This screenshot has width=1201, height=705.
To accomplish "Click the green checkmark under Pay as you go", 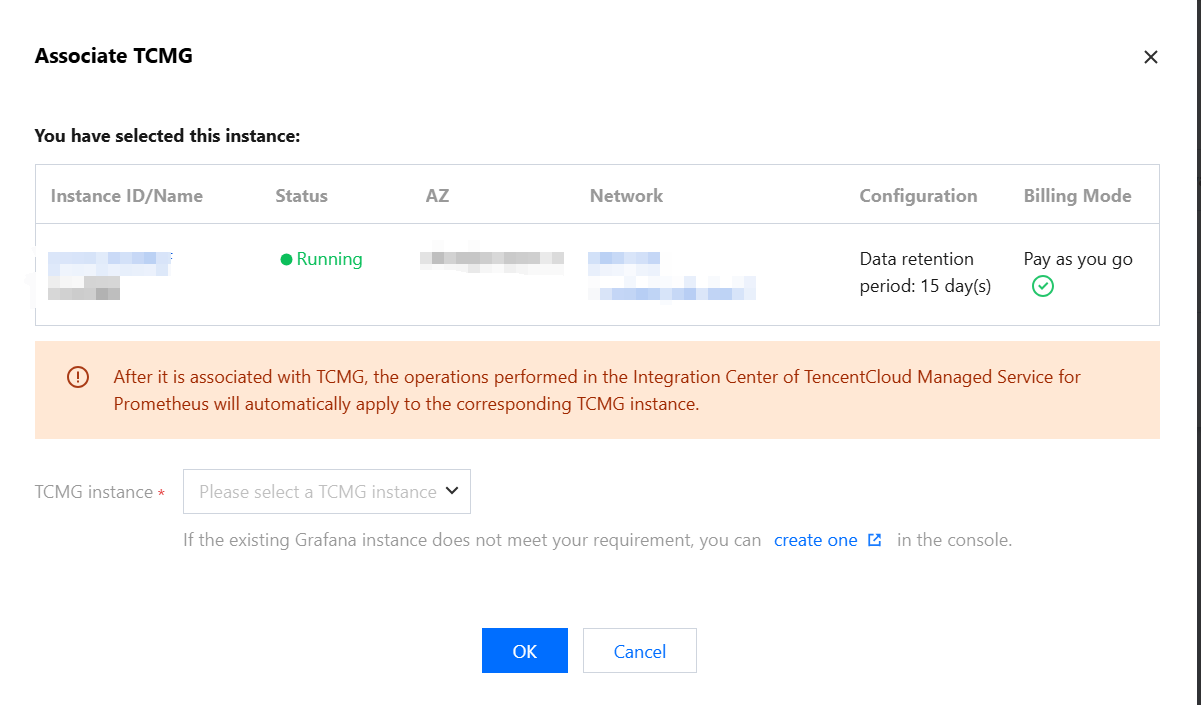I will pos(1042,287).
